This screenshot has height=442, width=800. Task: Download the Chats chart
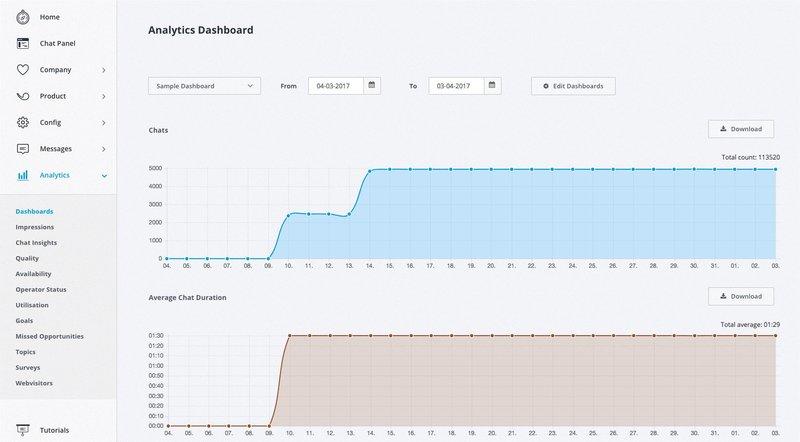pyautogui.click(x=741, y=129)
